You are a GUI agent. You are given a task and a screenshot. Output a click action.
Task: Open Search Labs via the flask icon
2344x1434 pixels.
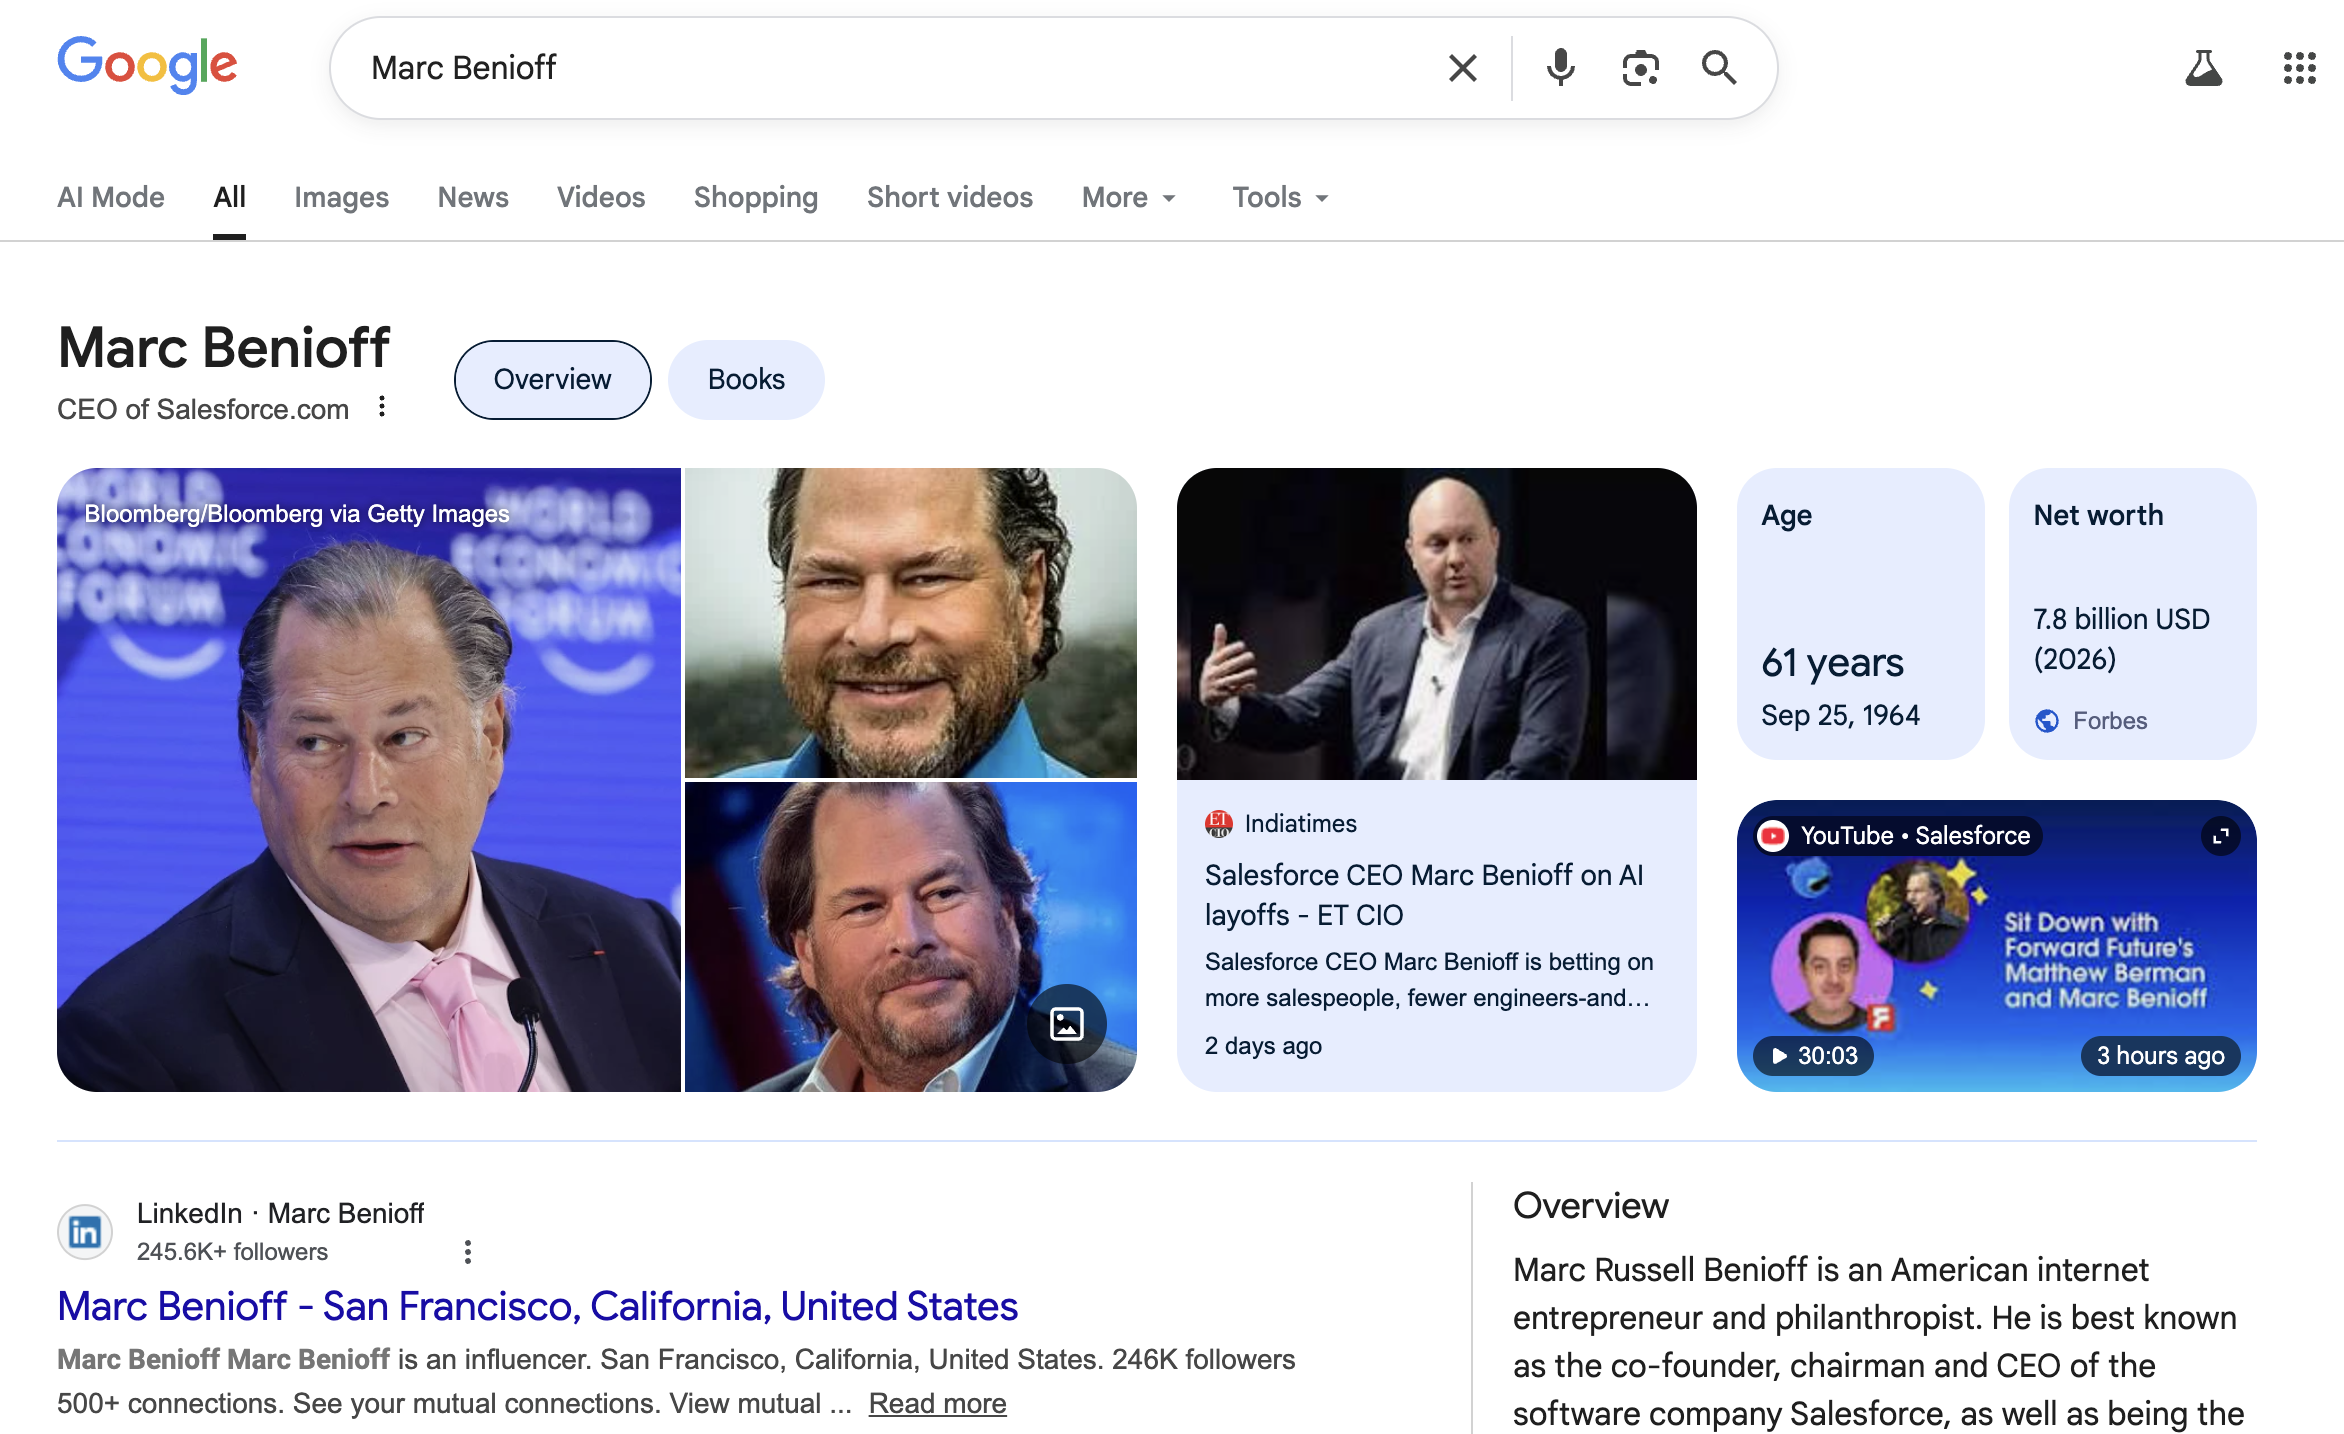(x=2204, y=67)
